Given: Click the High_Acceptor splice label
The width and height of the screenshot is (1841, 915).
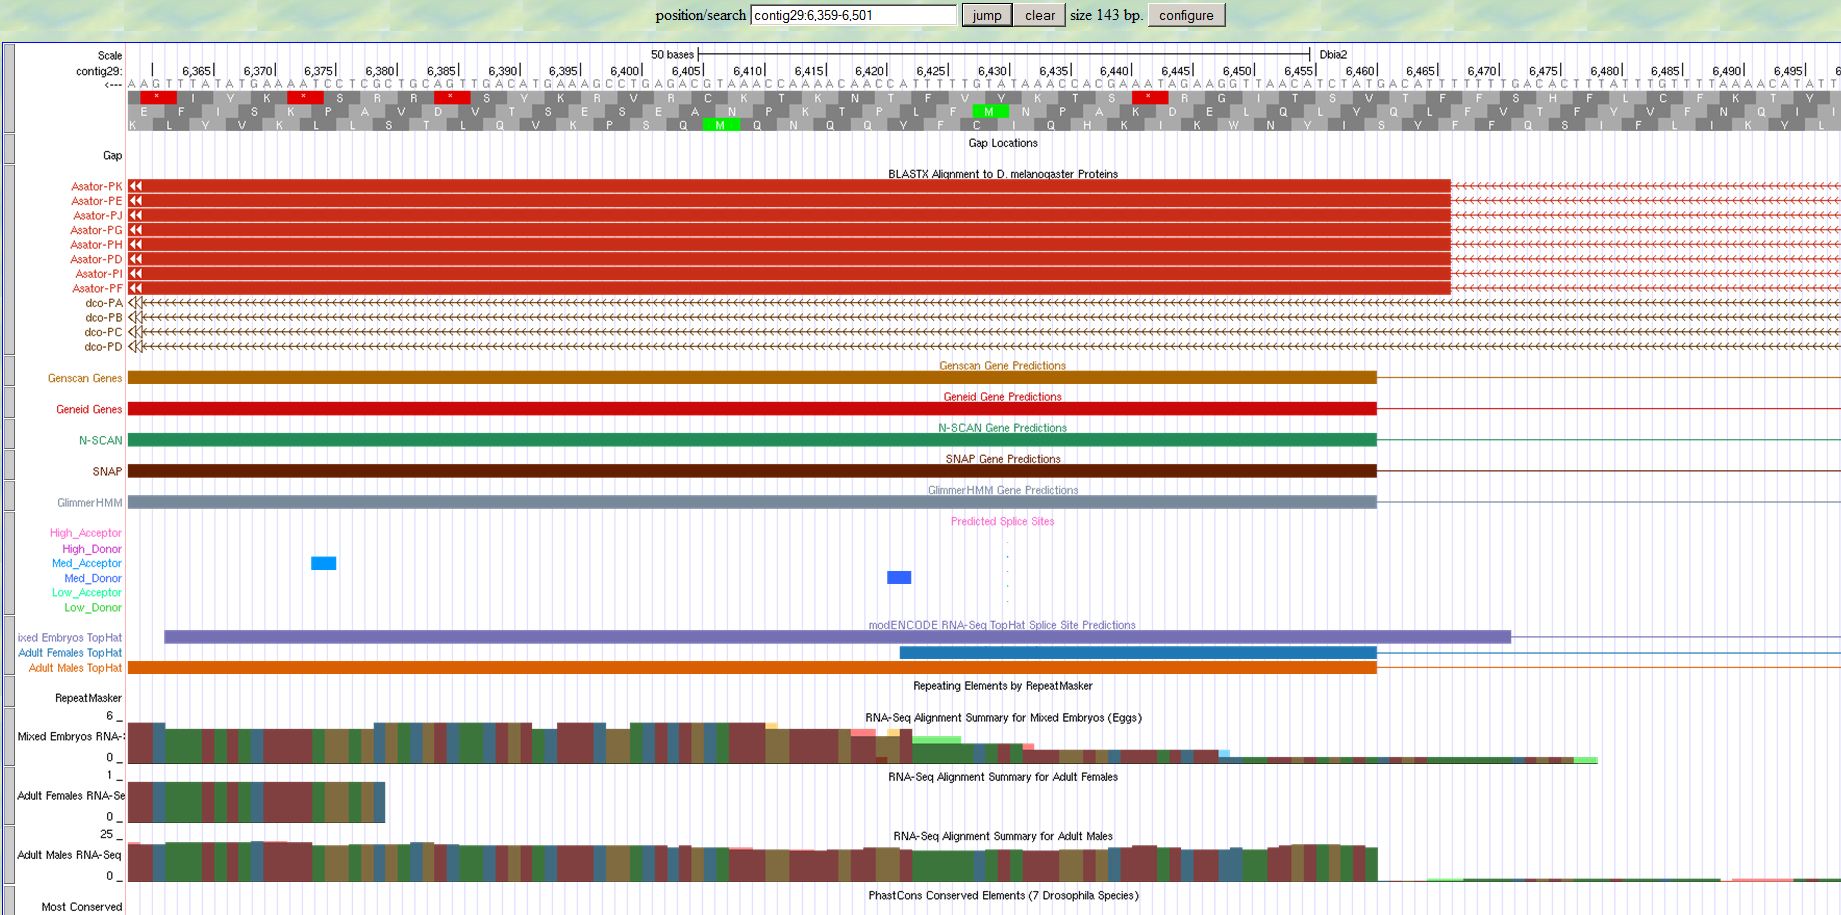Looking at the screenshot, I should coord(86,533).
